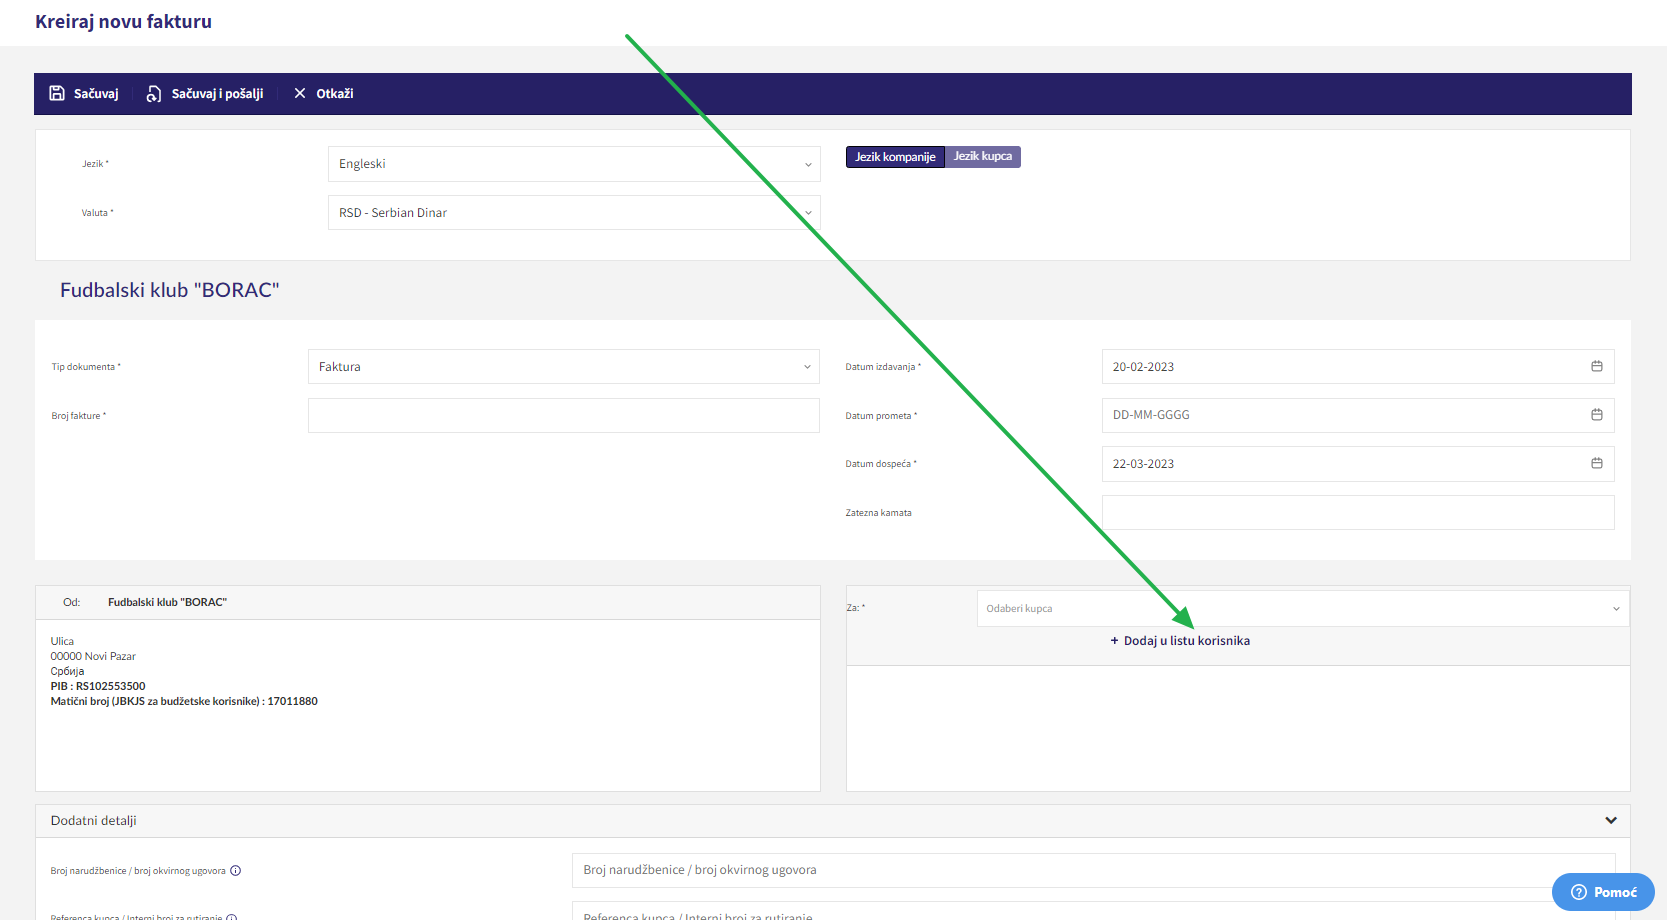Click the Datum prometa date field

1358,415
